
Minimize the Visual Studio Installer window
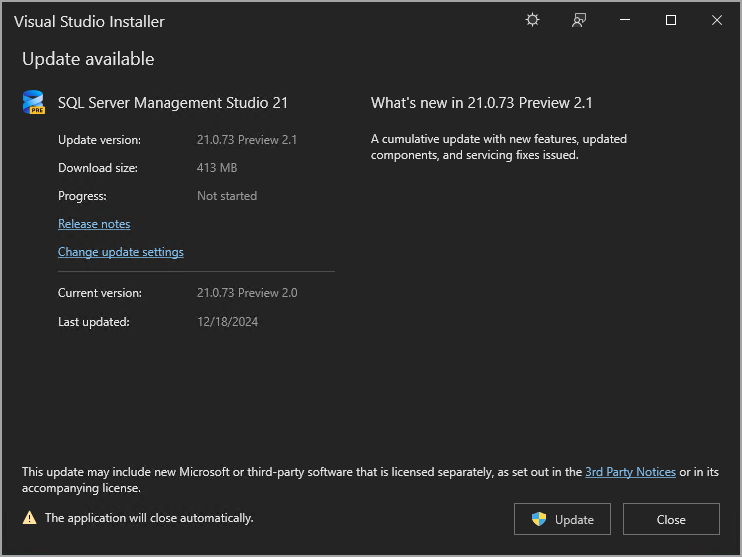[x=625, y=20]
